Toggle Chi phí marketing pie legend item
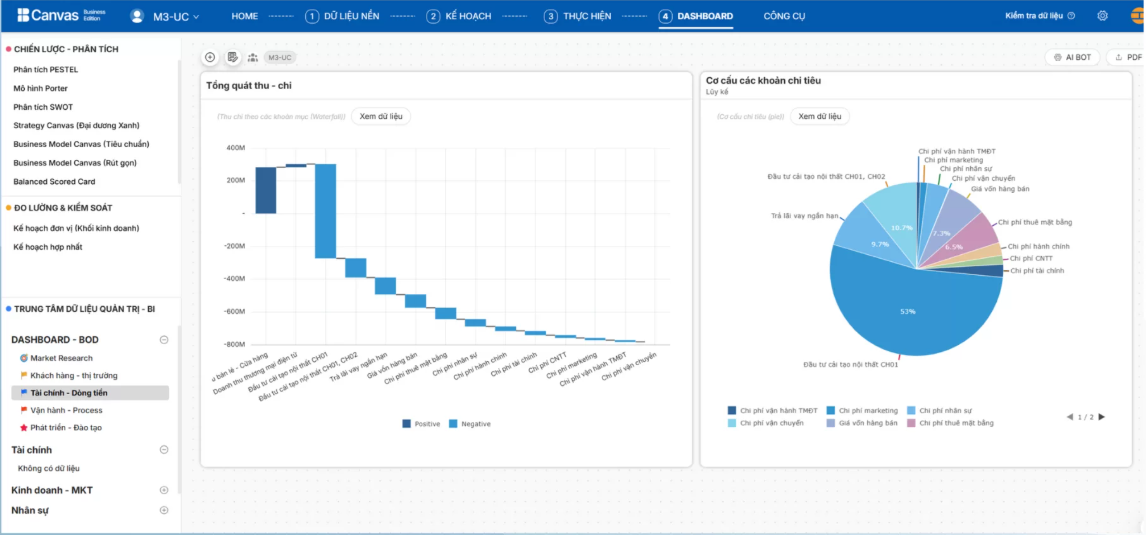Viewport: 1146px width, 535px height. [862, 411]
